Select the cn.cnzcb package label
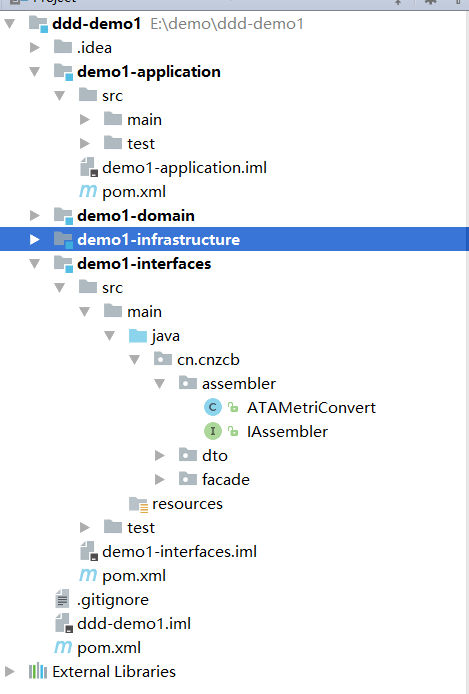The height and width of the screenshot is (694, 469). coord(208,360)
